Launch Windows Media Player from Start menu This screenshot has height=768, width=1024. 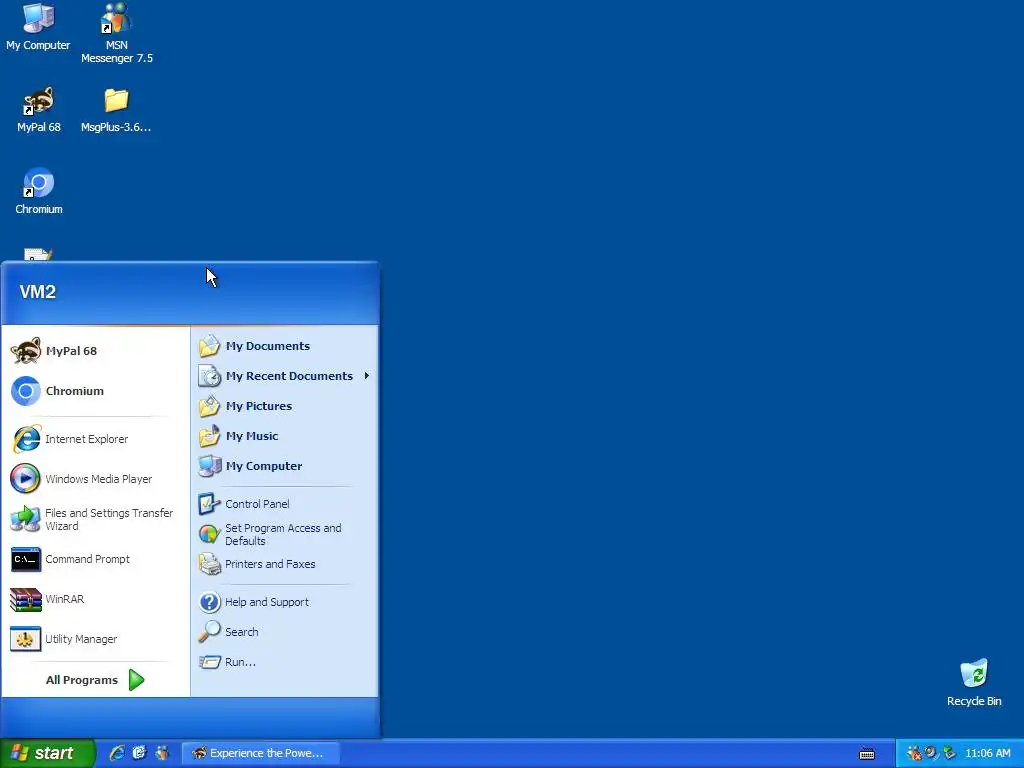click(x=95, y=479)
